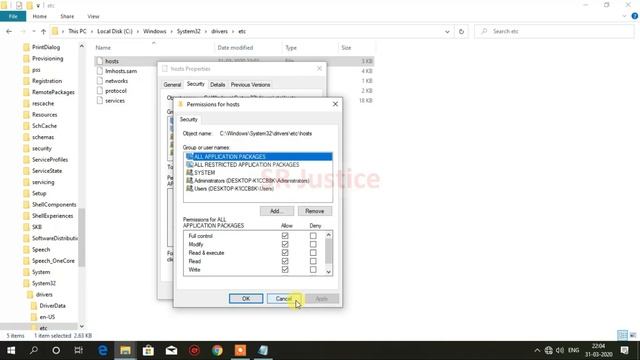Image resolution: width=640 pixels, height=360 pixels.
Task: Click the Search etc input field
Action: (x=554, y=31)
